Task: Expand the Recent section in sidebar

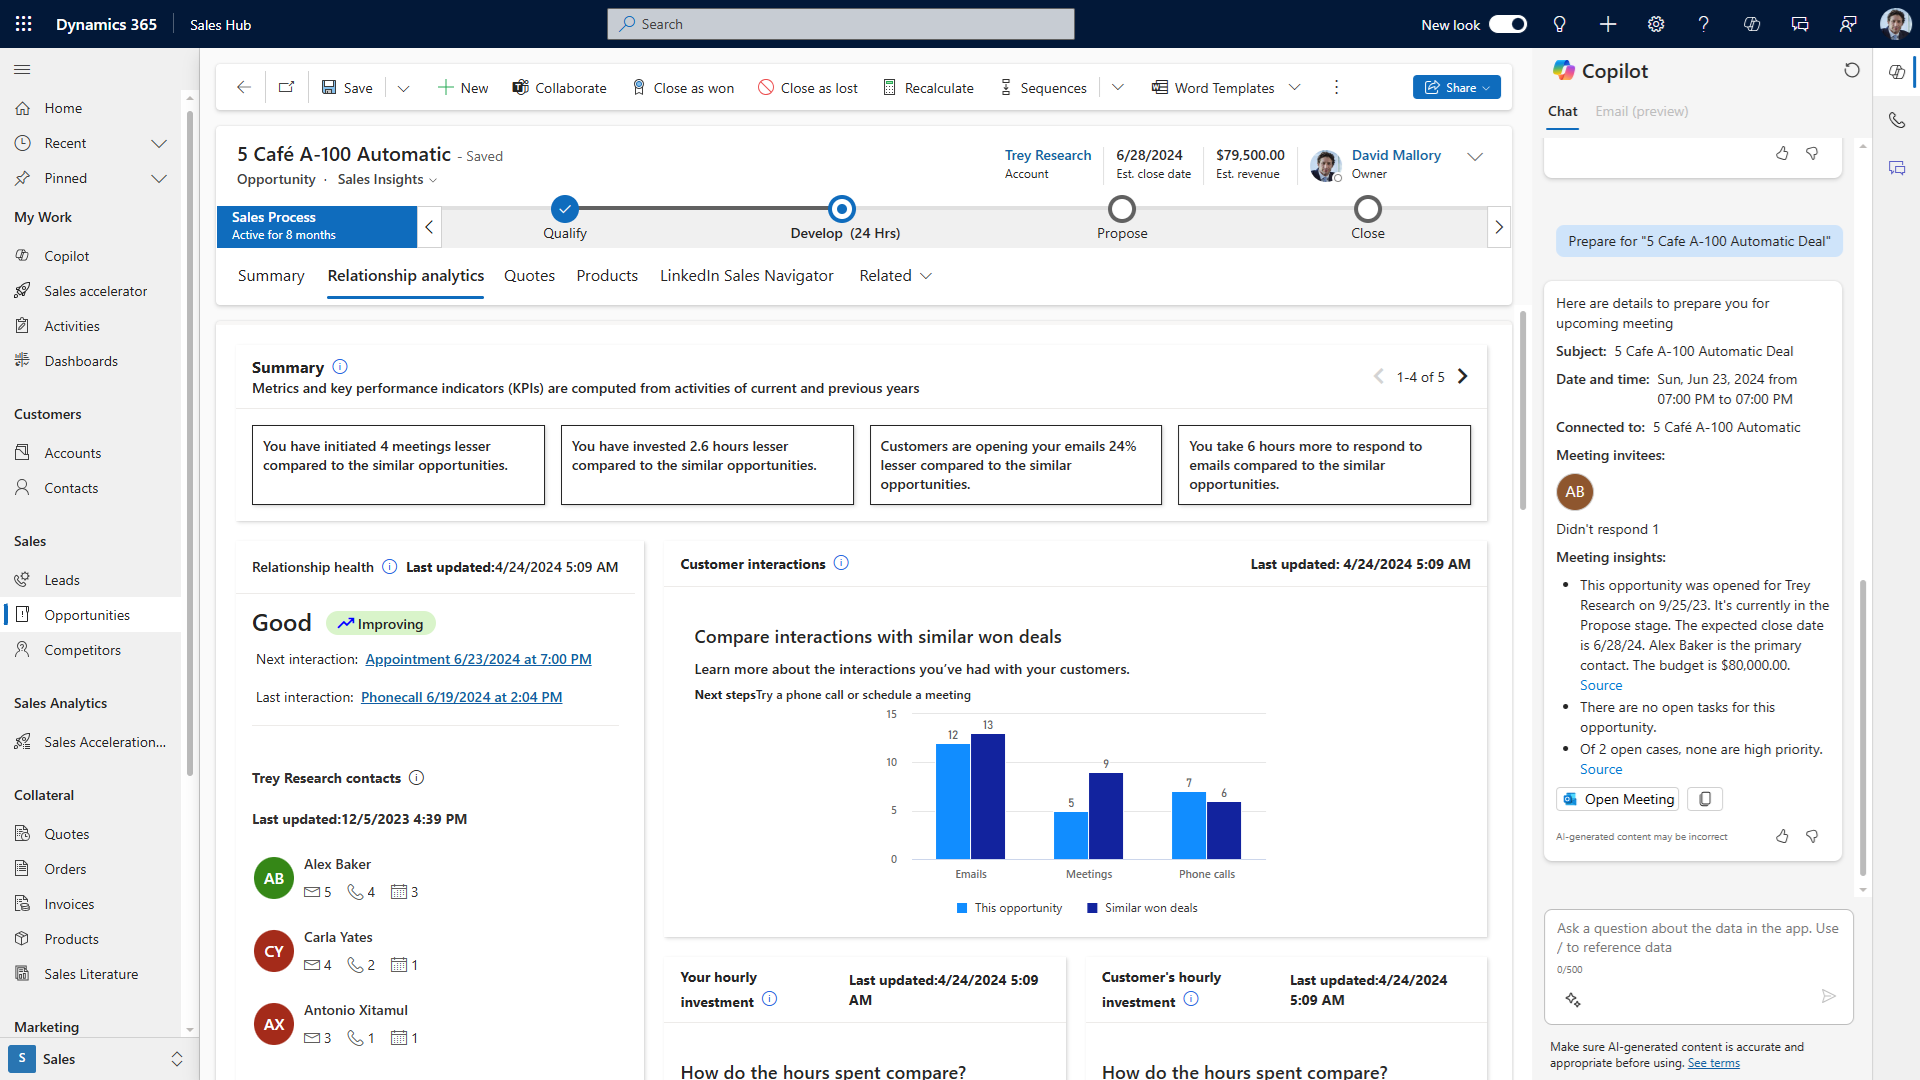Action: [x=158, y=143]
